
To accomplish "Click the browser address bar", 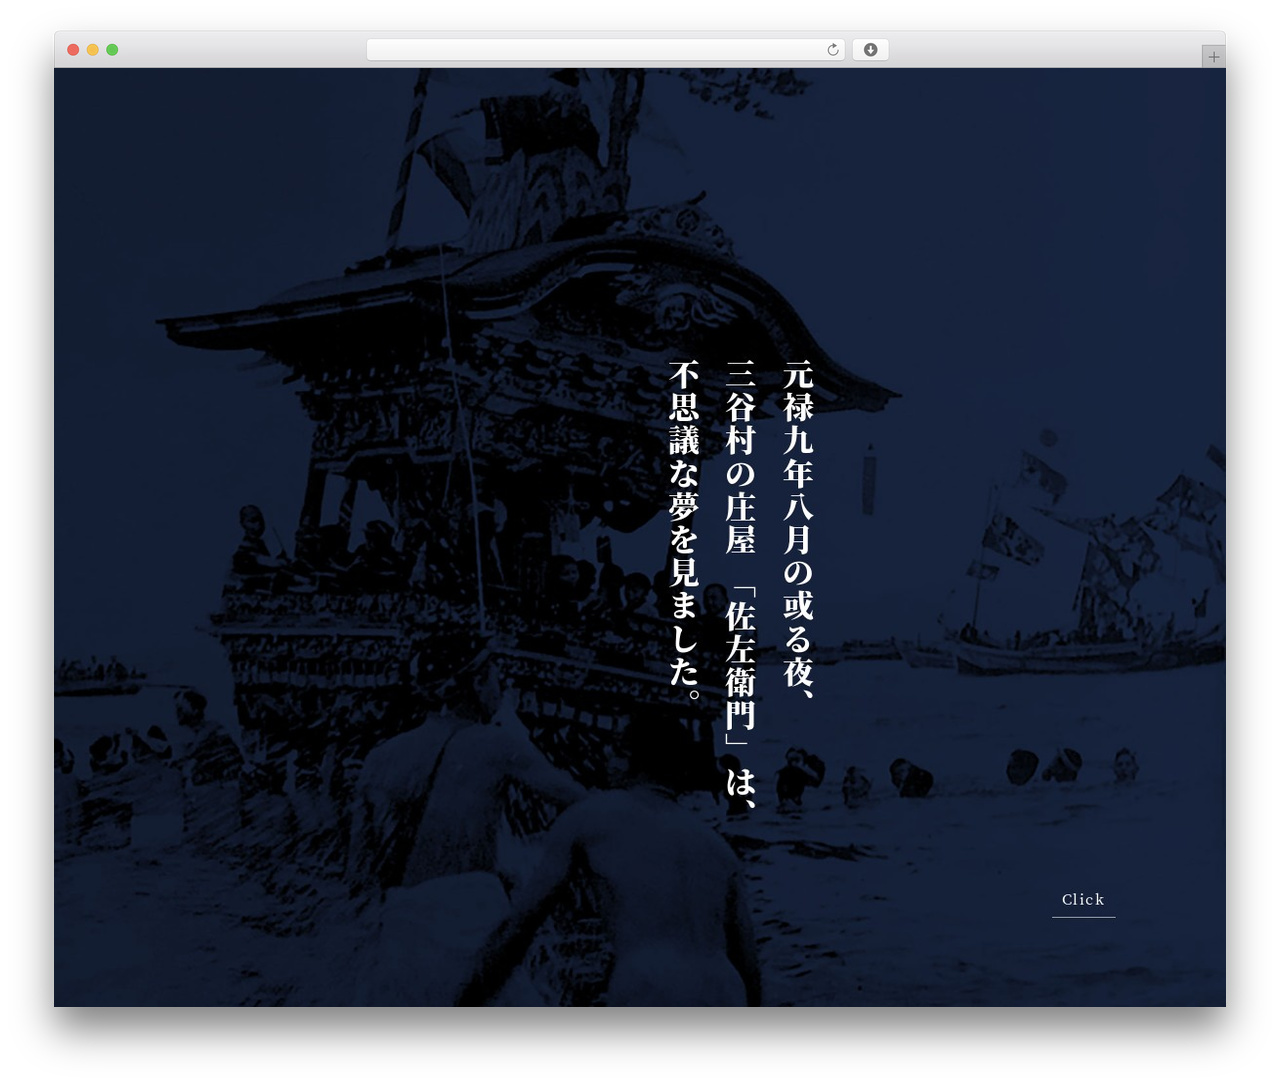I will tap(605, 50).
